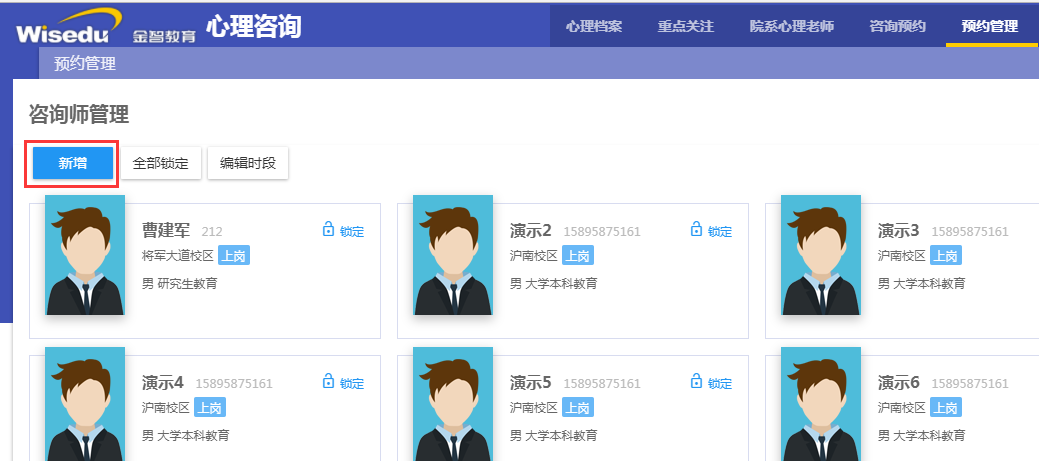Click 上岗 badge on 演示5 card

pyautogui.click(x=578, y=407)
